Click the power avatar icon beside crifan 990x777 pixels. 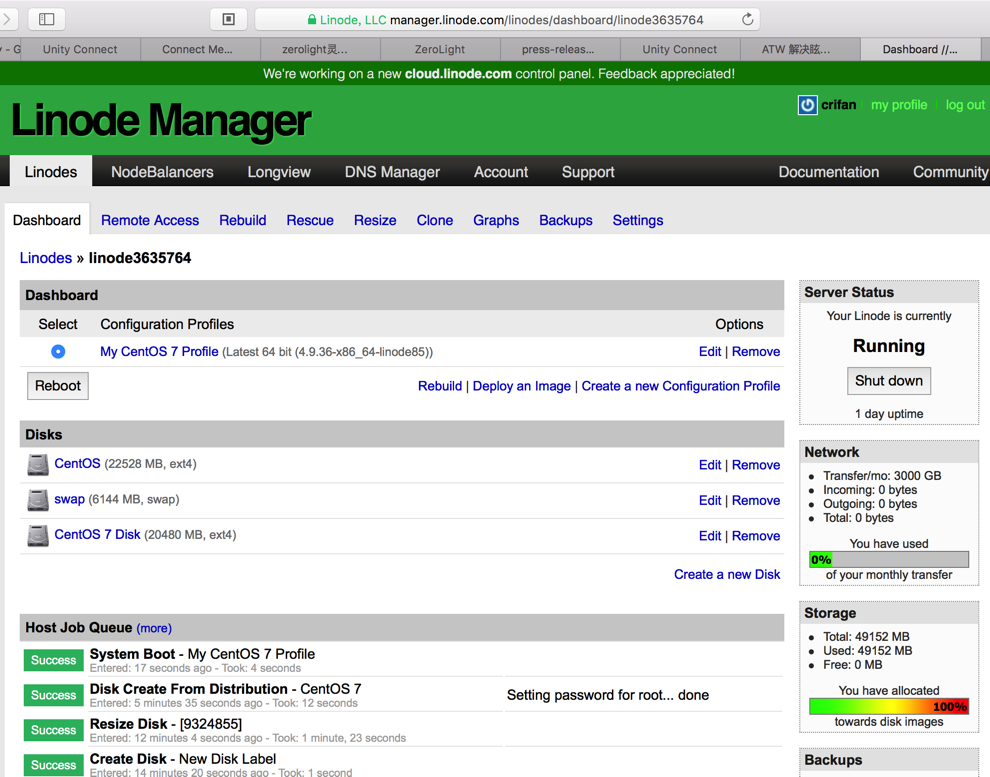pos(808,105)
